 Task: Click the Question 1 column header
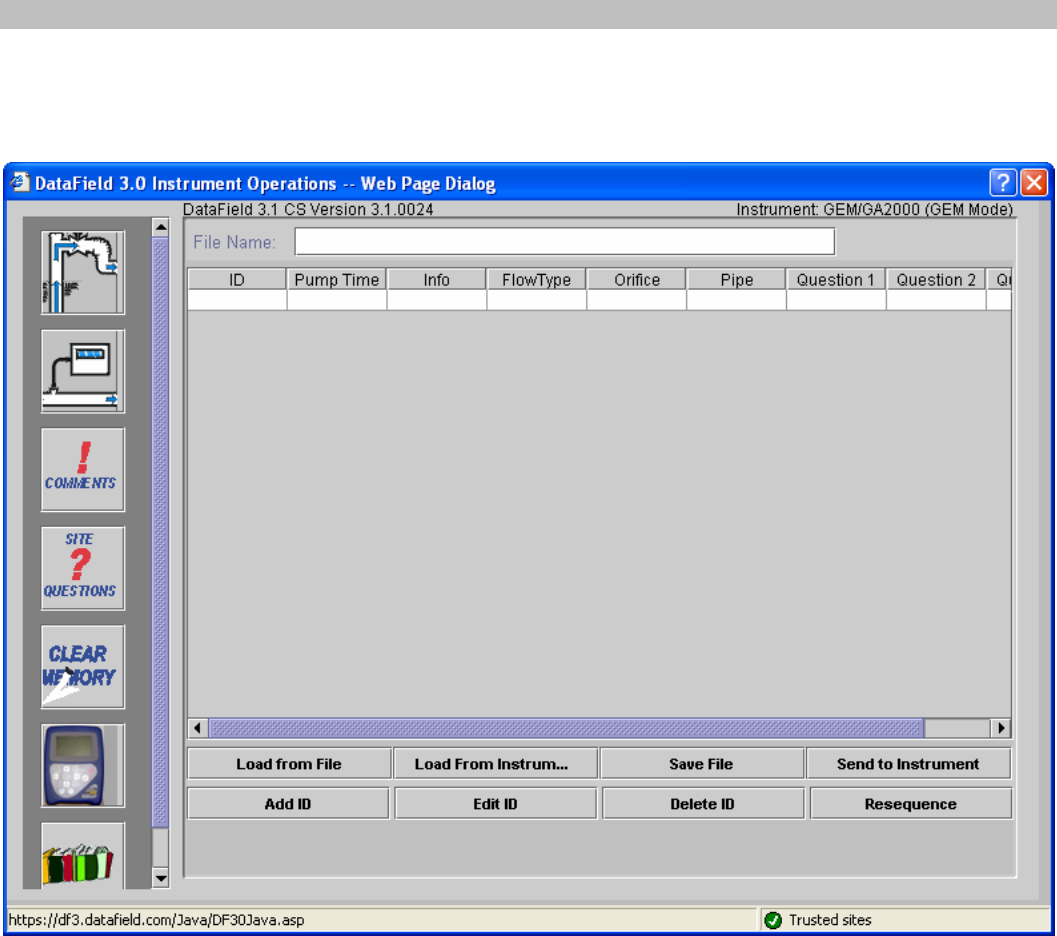[x=836, y=280]
